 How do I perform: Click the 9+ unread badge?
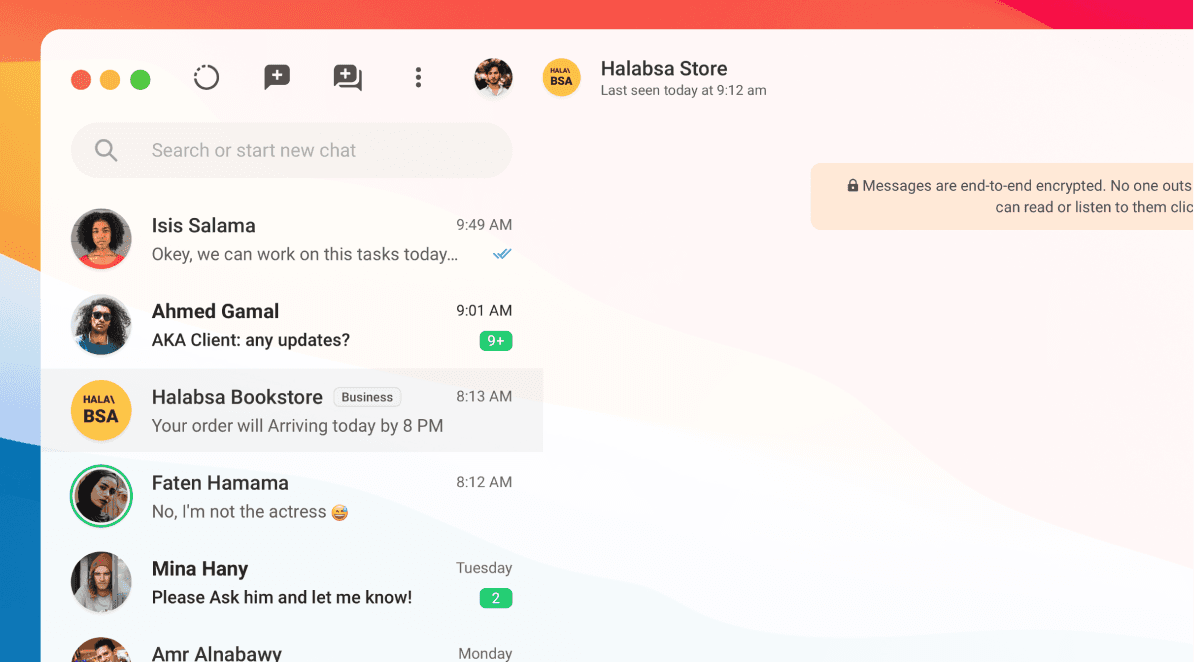coord(496,341)
